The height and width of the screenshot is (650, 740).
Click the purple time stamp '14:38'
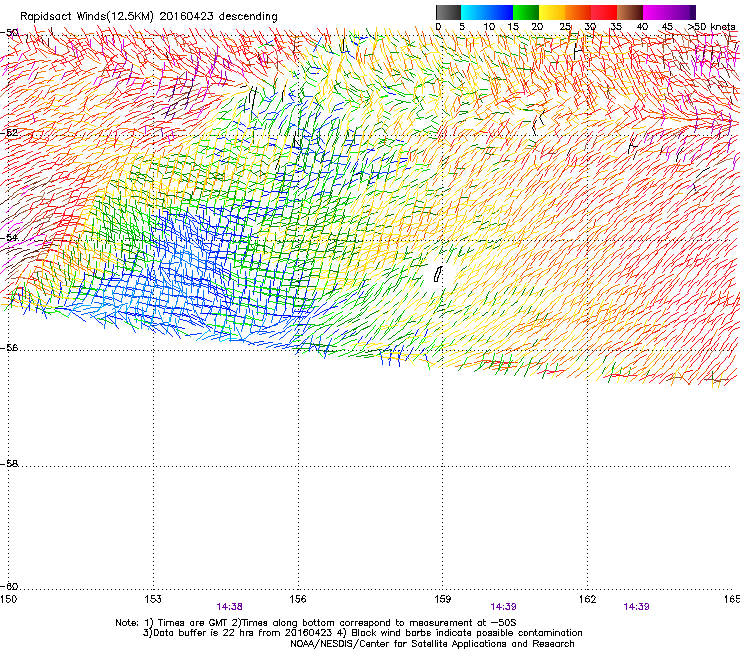tap(229, 607)
